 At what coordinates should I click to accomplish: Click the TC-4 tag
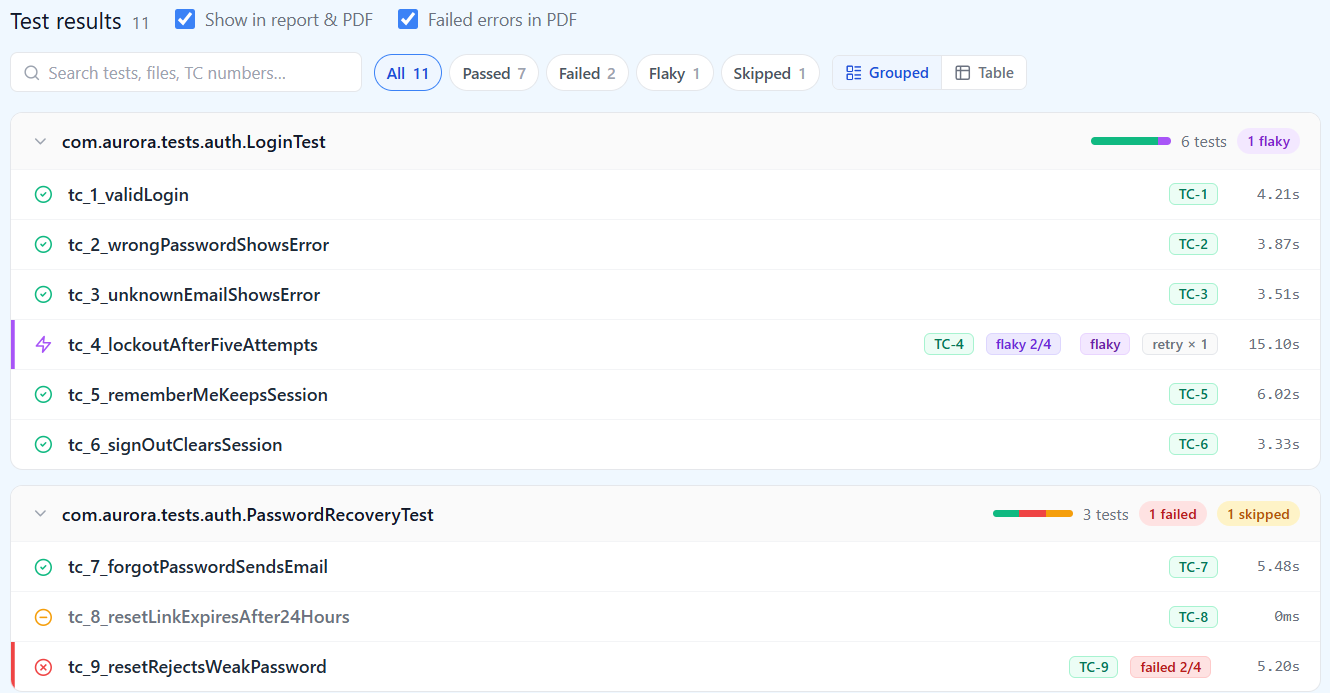[x=949, y=345]
